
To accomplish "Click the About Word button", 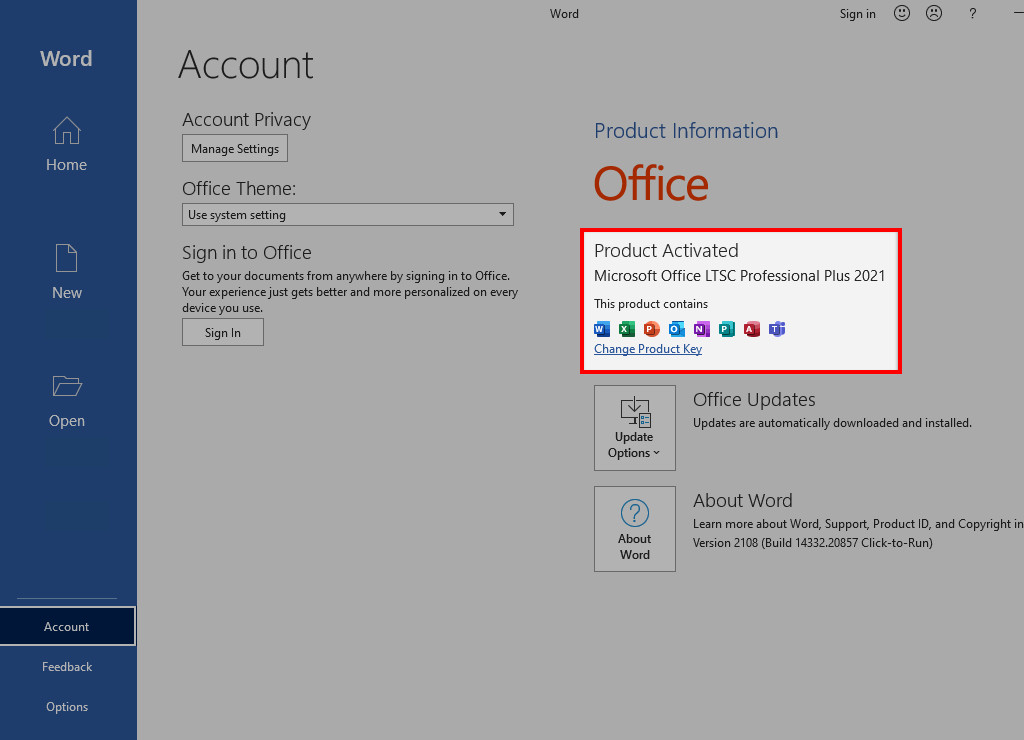I will point(634,528).
